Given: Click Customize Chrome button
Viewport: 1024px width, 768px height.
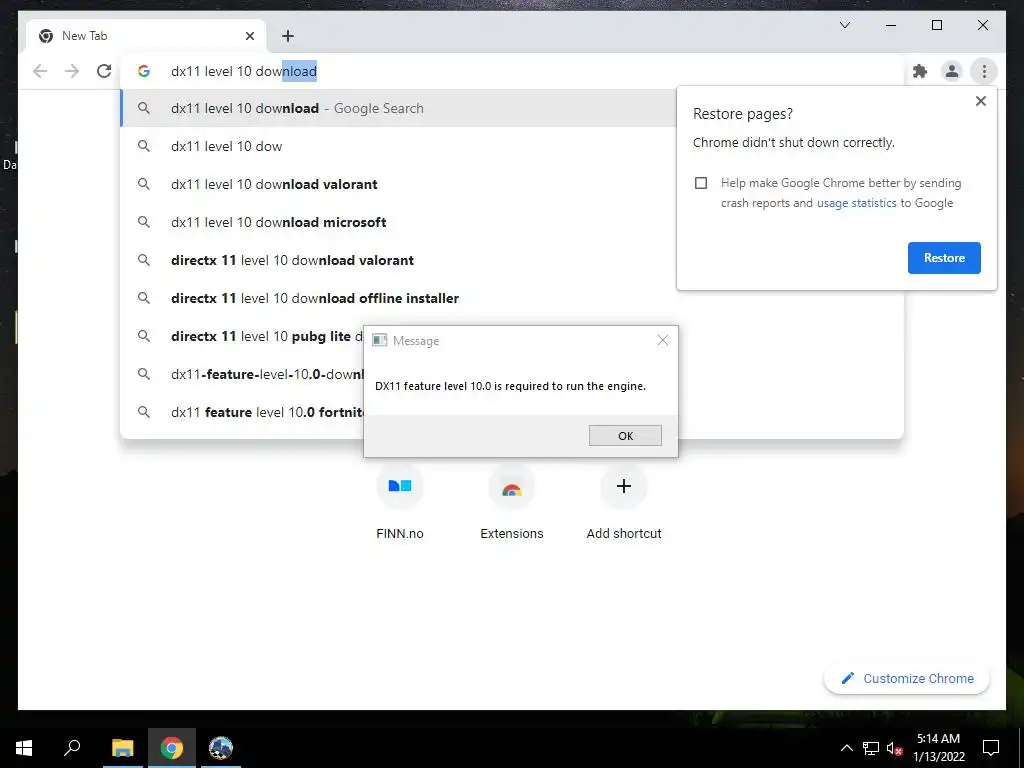Looking at the screenshot, I should coord(907,679).
